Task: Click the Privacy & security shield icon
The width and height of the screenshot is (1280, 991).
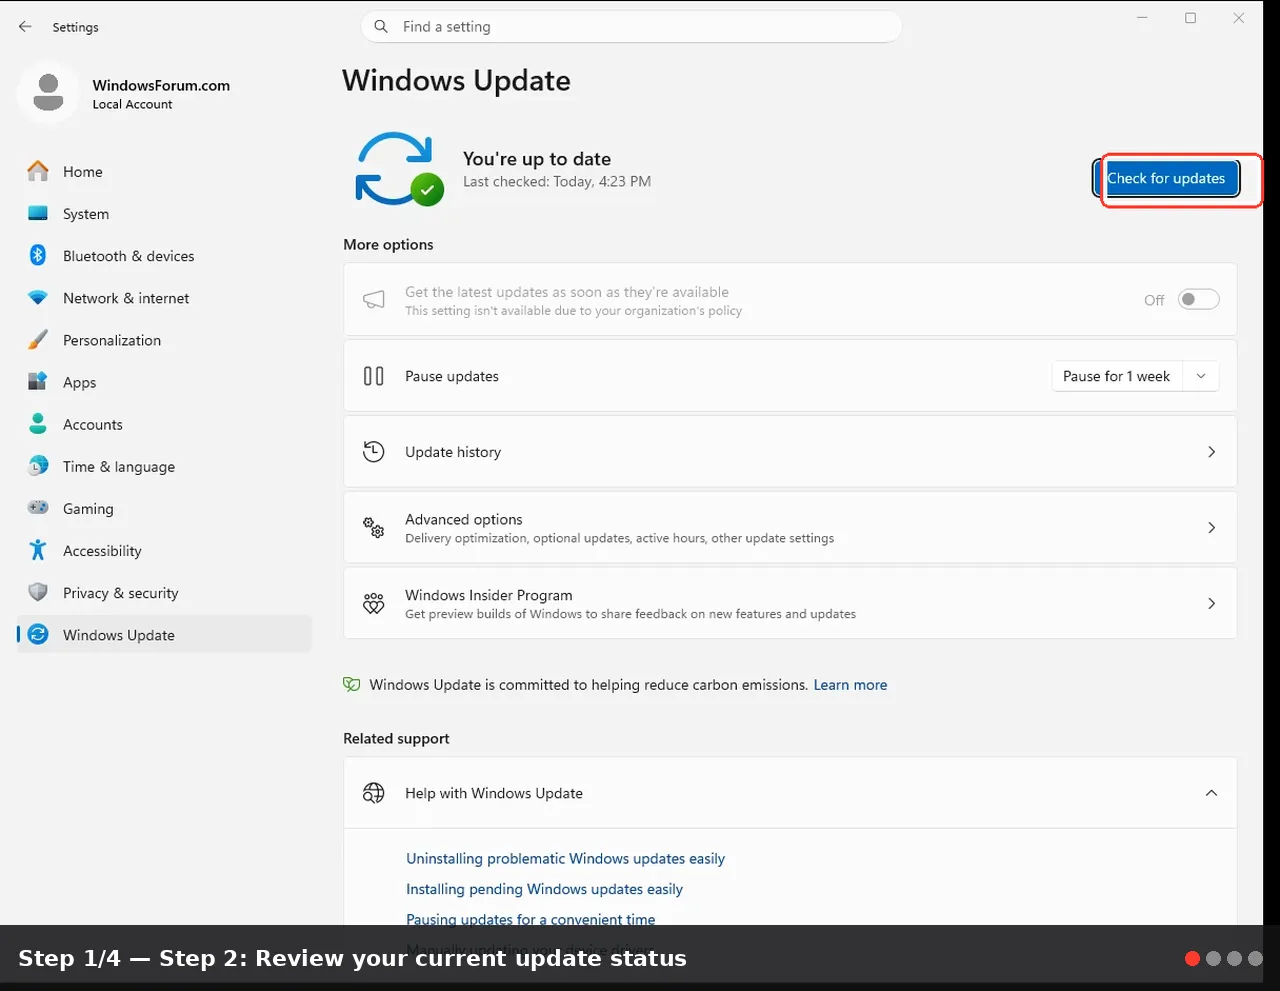Action: click(38, 592)
